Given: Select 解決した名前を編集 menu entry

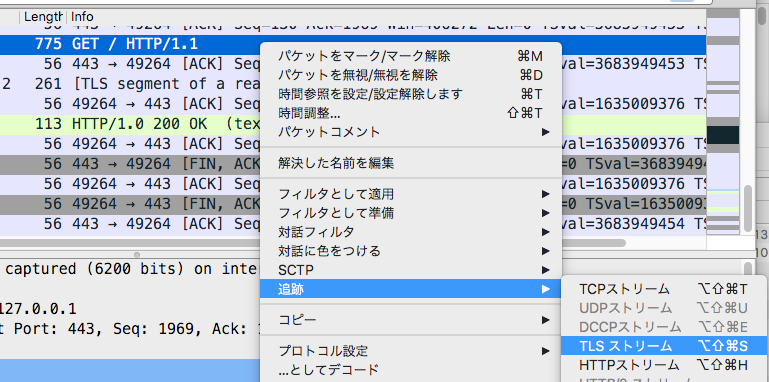Looking at the screenshot, I should tap(410, 163).
